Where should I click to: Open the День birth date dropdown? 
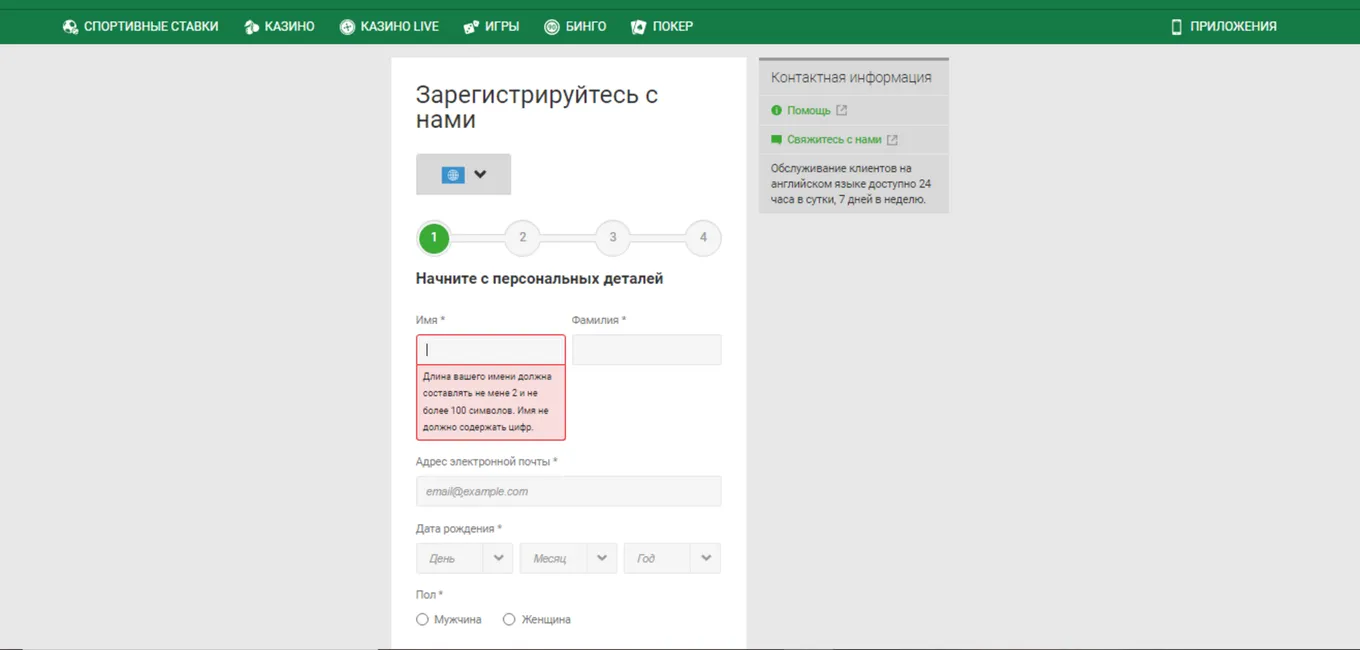click(x=464, y=558)
